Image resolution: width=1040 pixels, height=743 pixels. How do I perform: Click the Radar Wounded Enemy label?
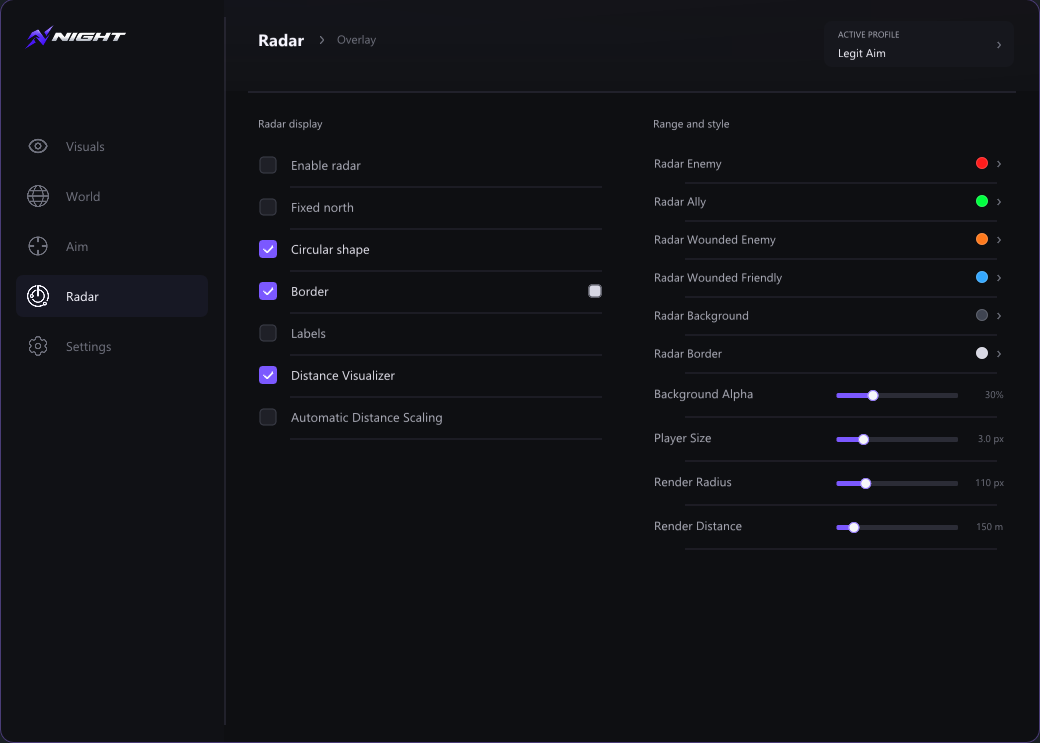714,239
